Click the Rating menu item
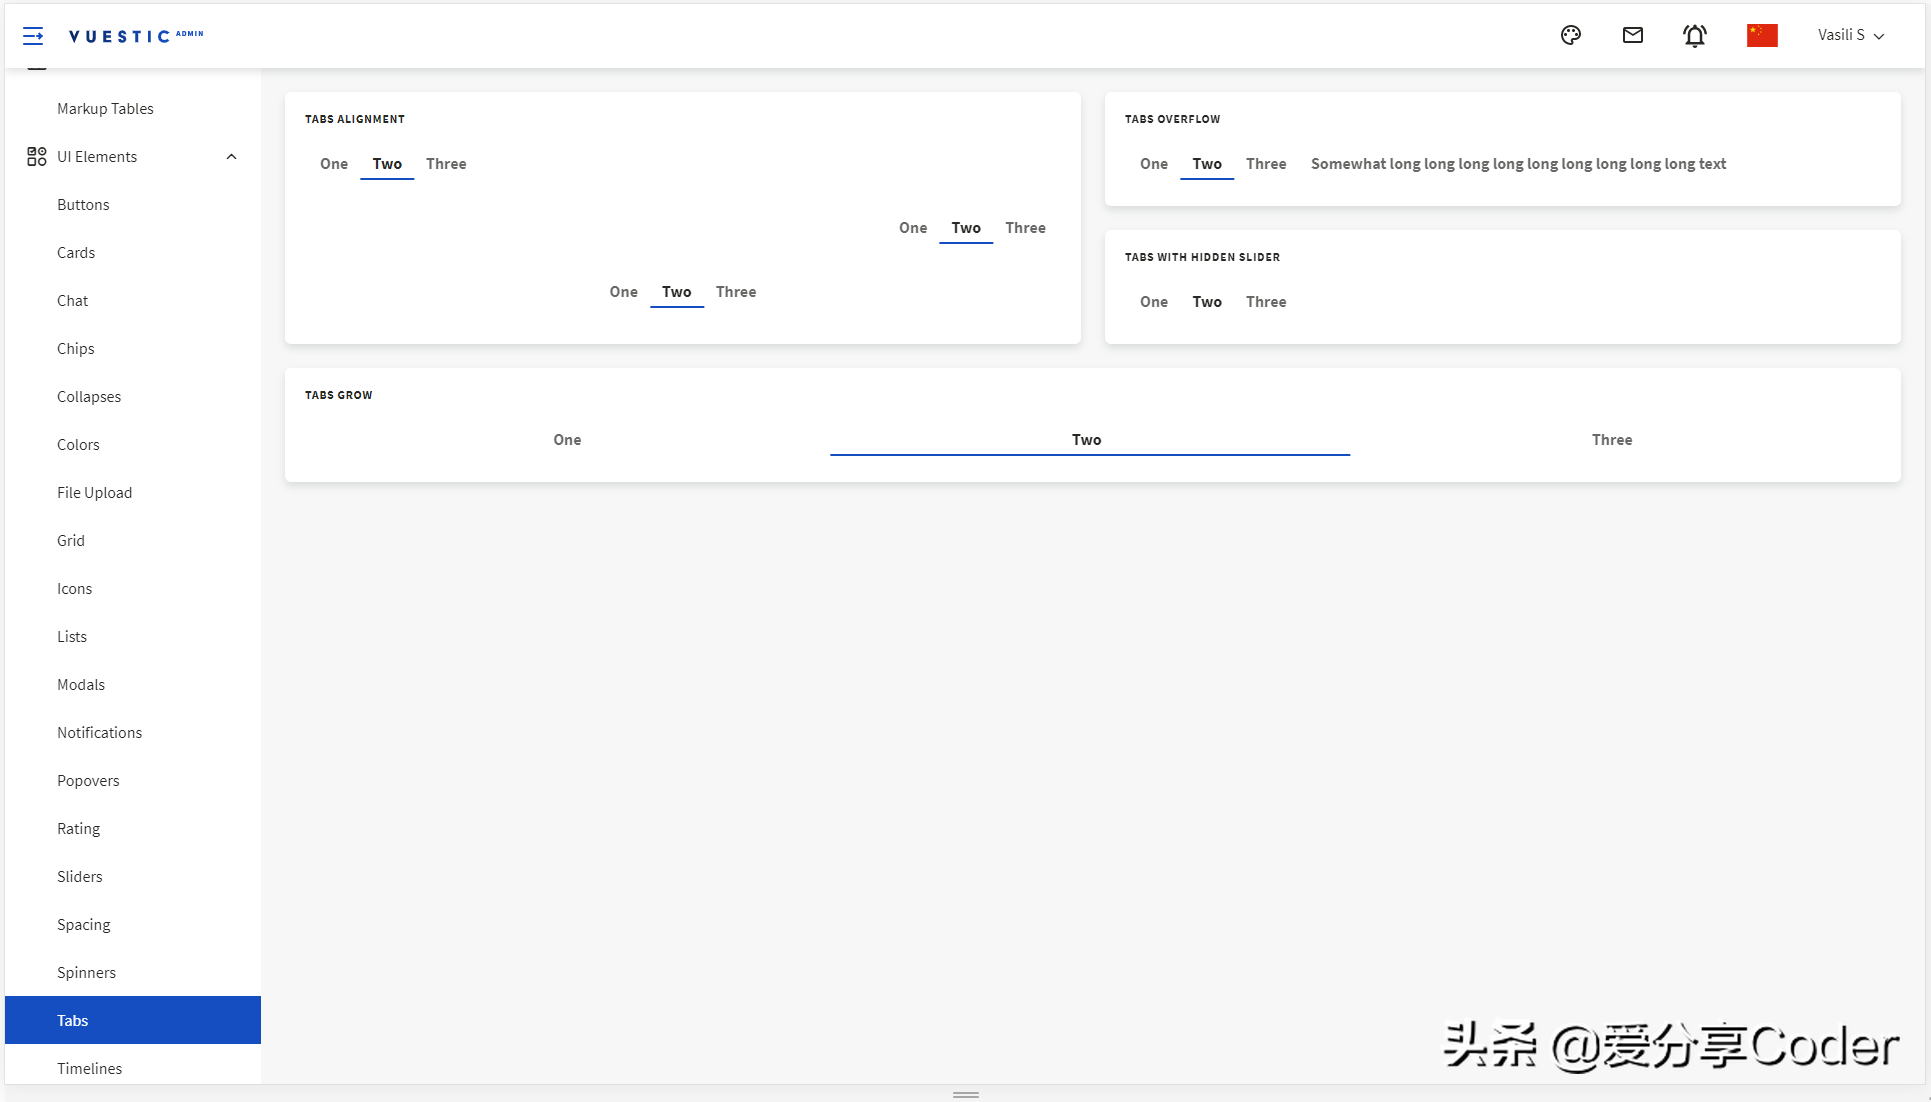The image size is (1931, 1102). (78, 827)
